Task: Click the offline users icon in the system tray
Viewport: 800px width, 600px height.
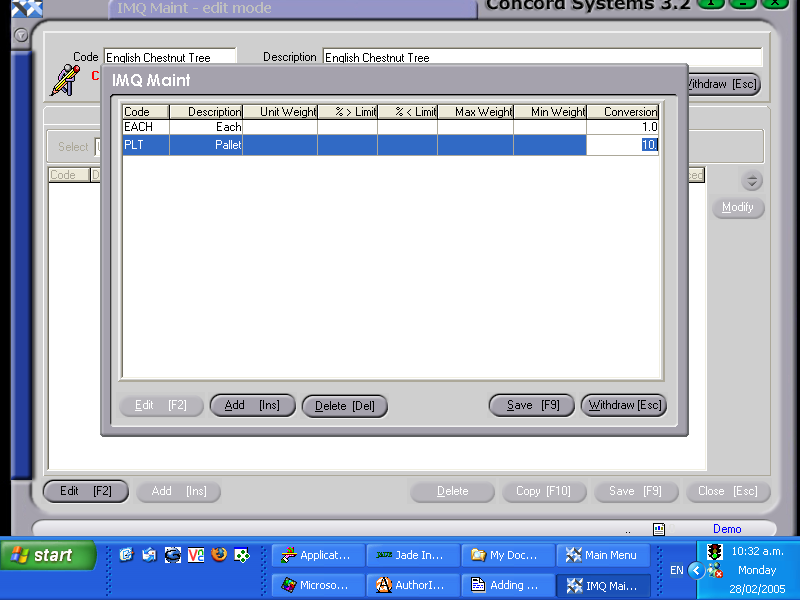Action: (714, 570)
